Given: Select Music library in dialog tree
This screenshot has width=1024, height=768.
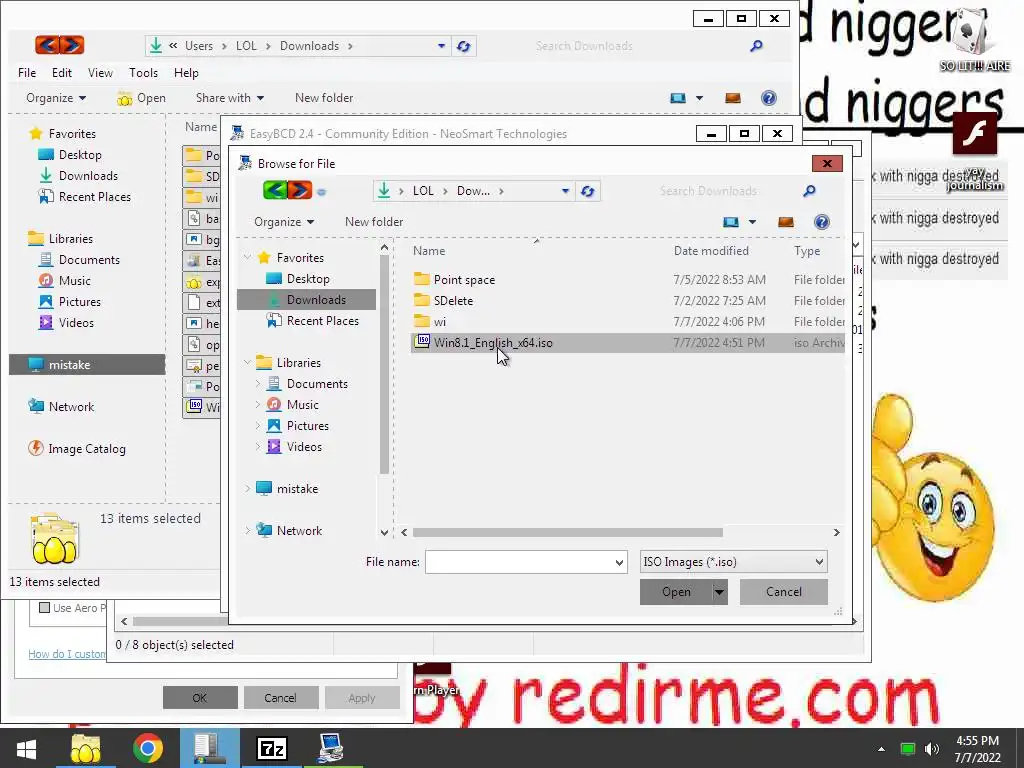Looking at the screenshot, I should point(302,405).
